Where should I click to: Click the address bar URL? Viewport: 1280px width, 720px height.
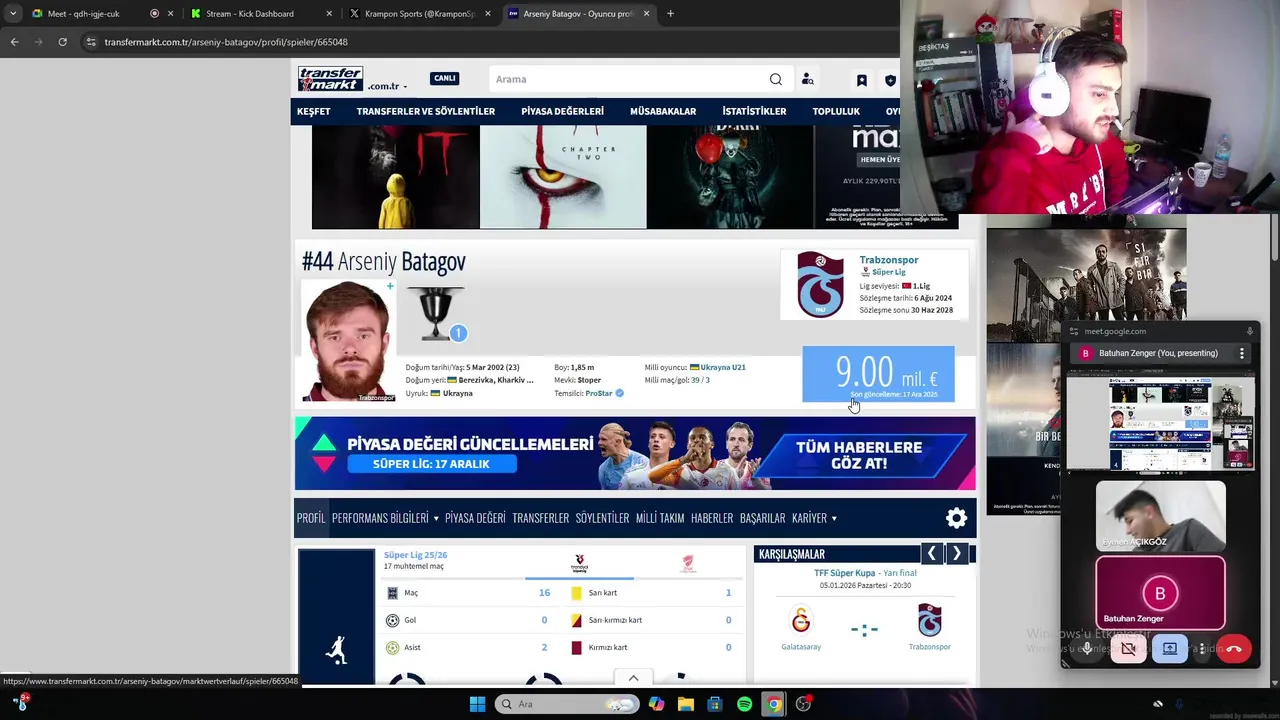pyautogui.click(x=226, y=42)
